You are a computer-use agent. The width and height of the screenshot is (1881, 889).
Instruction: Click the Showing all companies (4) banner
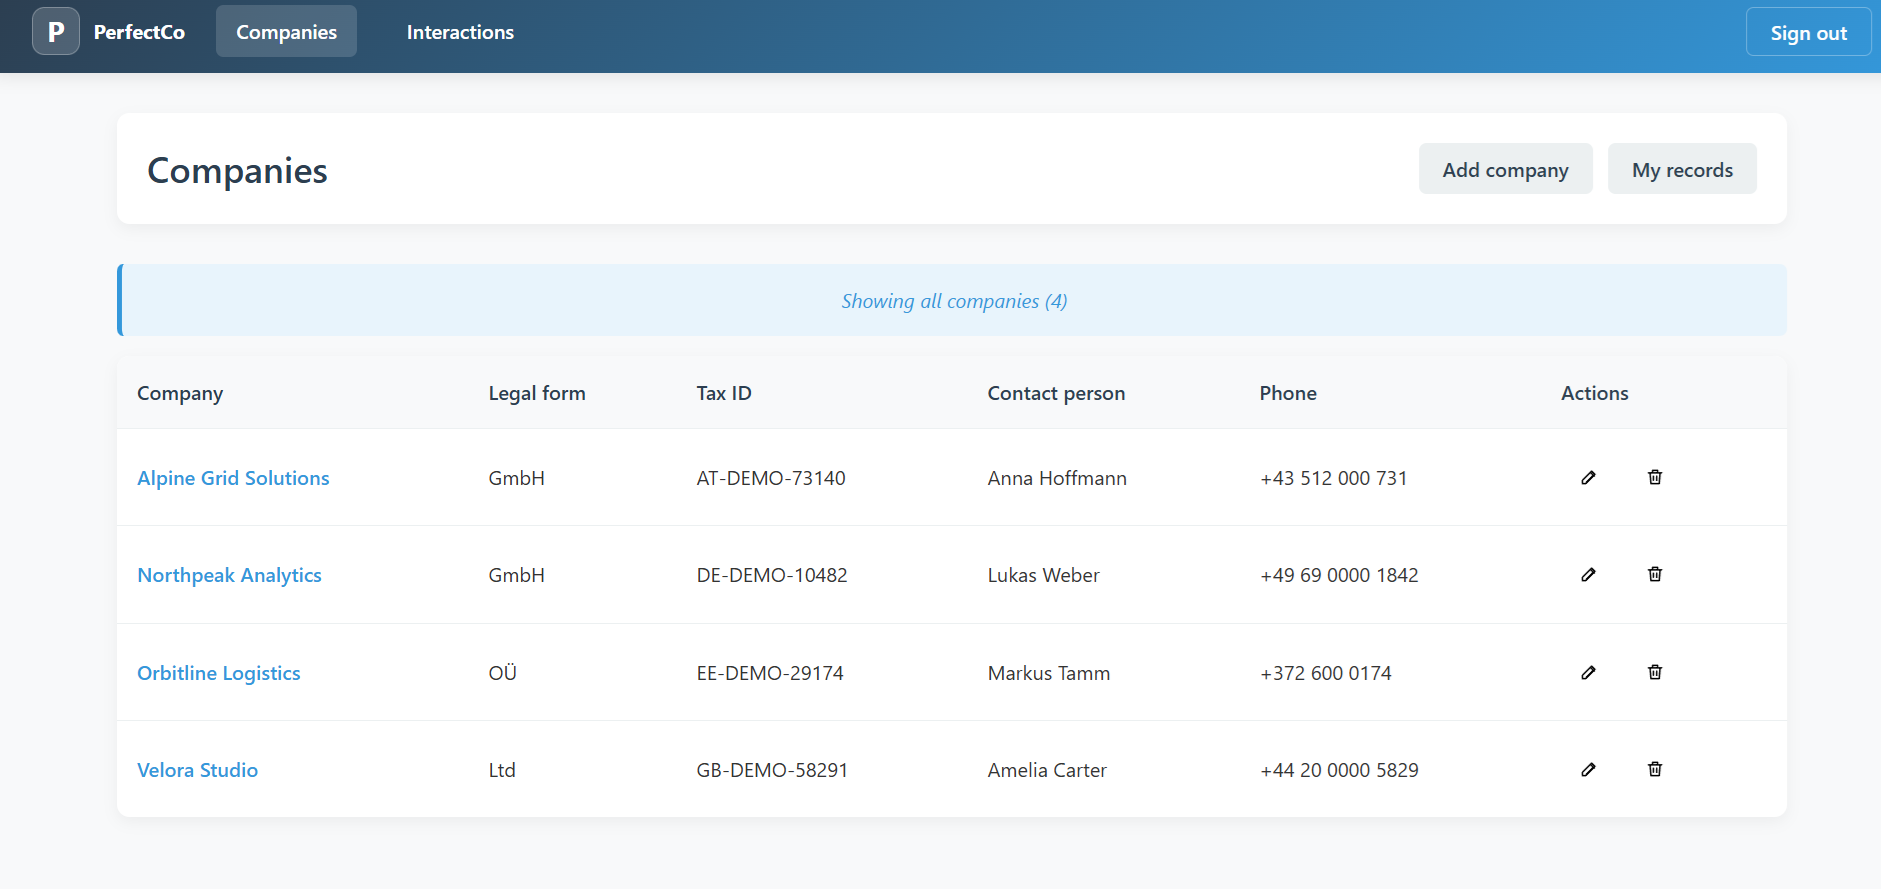click(x=952, y=300)
